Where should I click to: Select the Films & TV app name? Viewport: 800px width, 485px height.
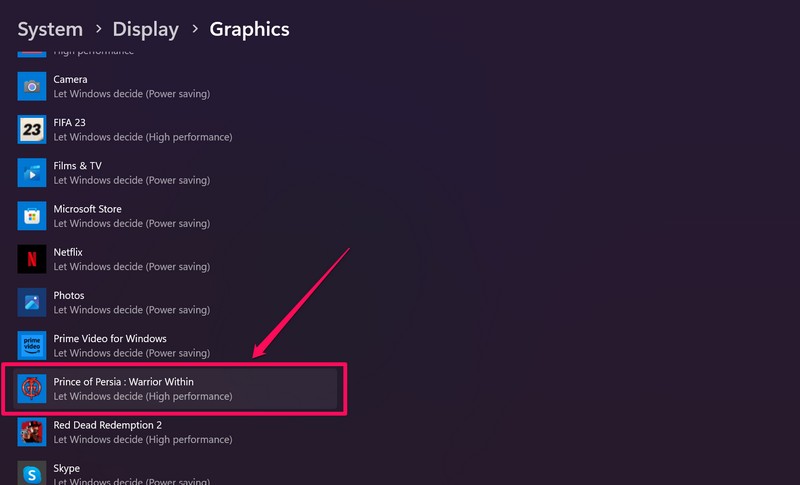pyautogui.click(x=78, y=166)
